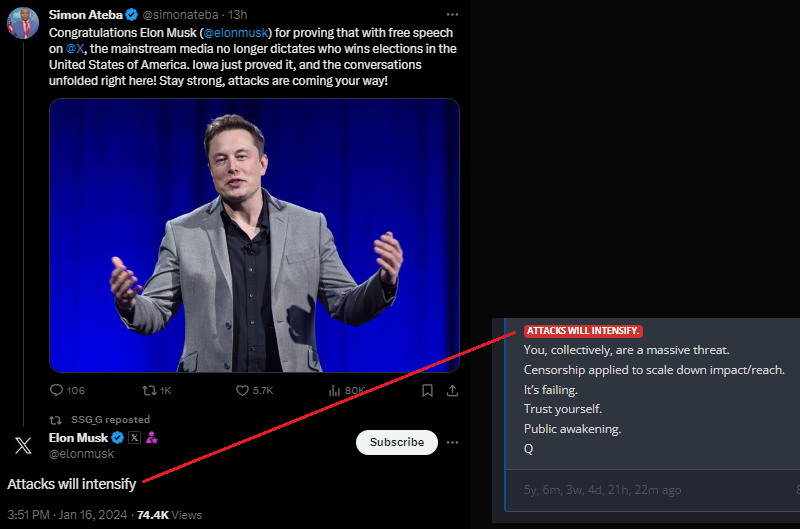This screenshot has height=529, width=800.
Task: Click the Simon Ateba display name
Action: tap(86, 15)
